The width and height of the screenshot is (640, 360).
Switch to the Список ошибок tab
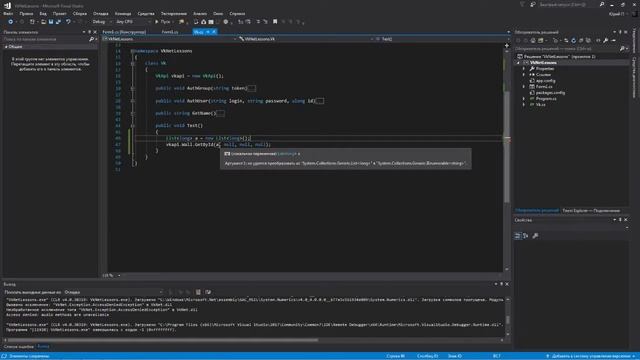(x=19, y=347)
